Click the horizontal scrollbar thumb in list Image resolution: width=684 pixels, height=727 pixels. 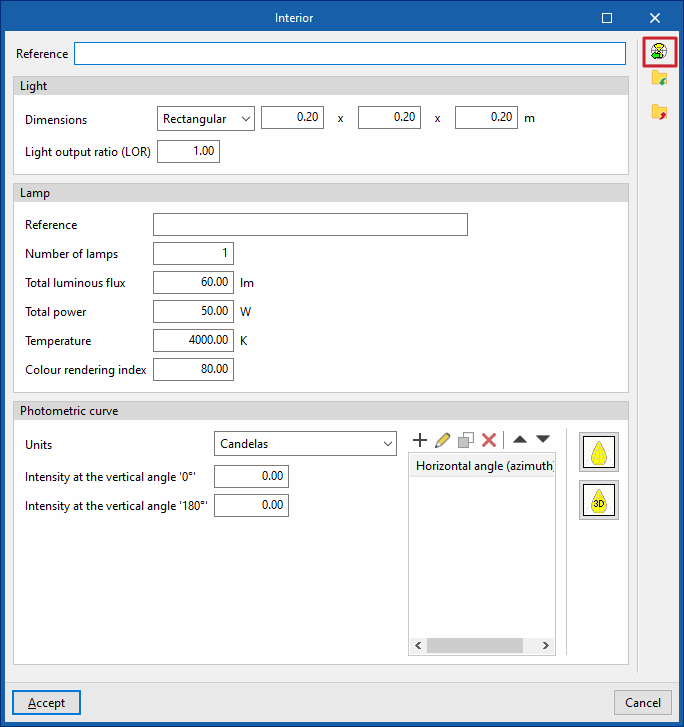tap(475, 645)
